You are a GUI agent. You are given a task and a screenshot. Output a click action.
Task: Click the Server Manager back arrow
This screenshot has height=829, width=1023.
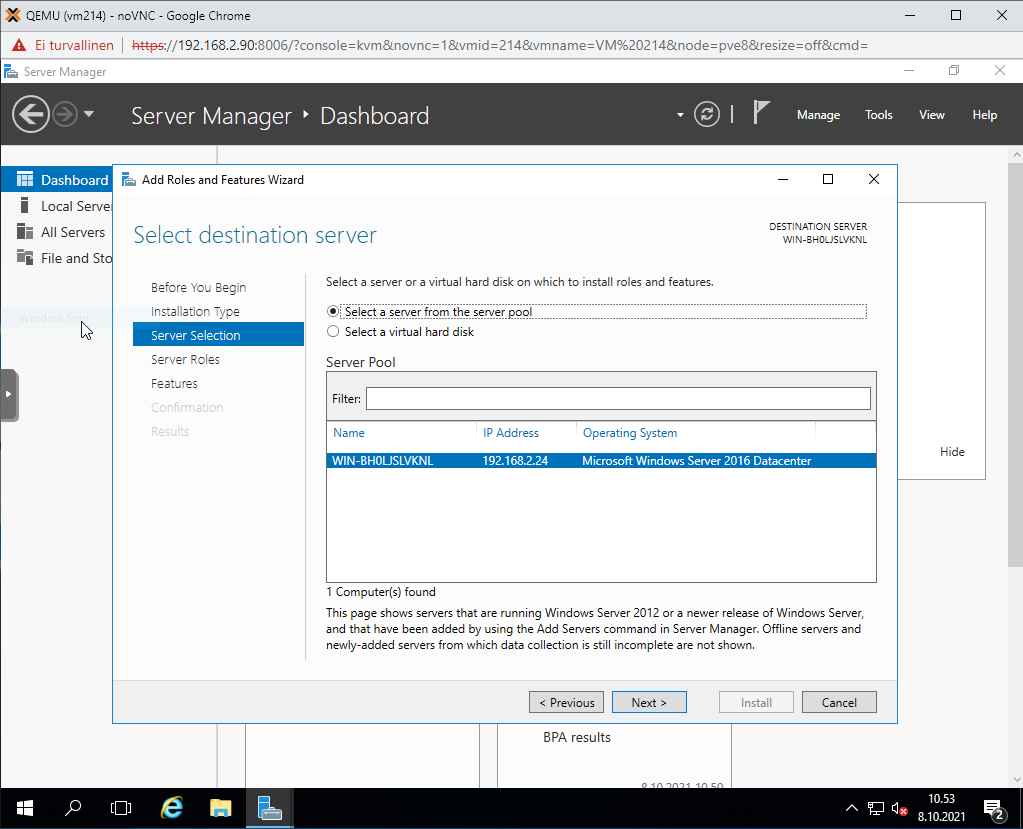click(x=31, y=115)
